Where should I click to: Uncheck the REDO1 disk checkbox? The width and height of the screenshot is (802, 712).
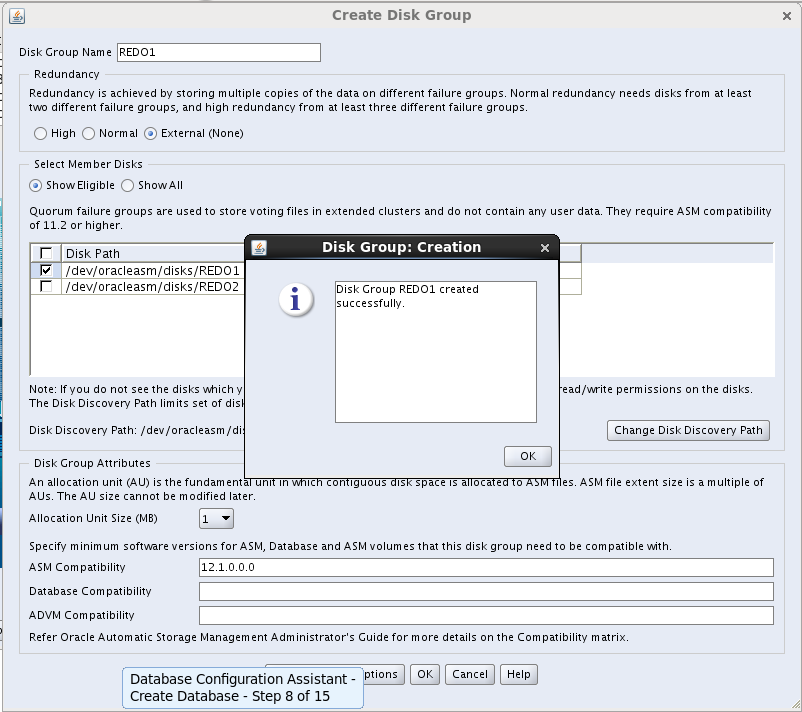pos(46,270)
